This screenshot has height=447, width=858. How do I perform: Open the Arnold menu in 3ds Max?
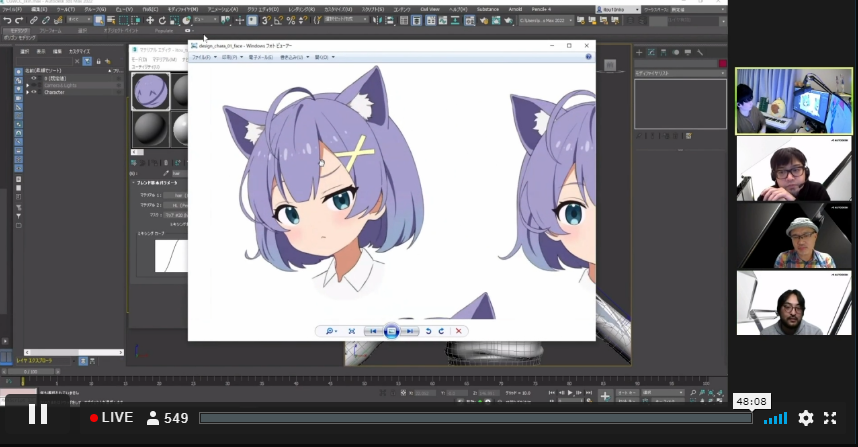click(515, 9)
